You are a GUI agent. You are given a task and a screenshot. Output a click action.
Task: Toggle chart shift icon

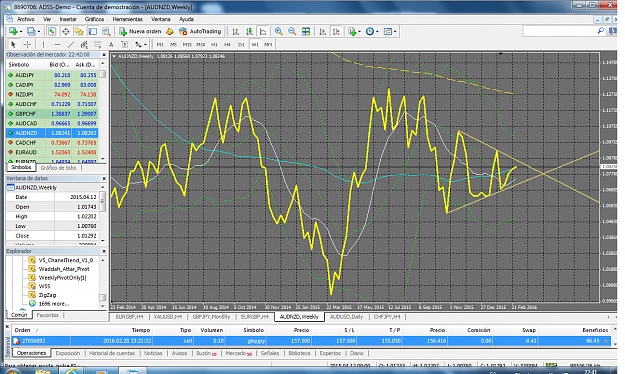pos(336,31)
